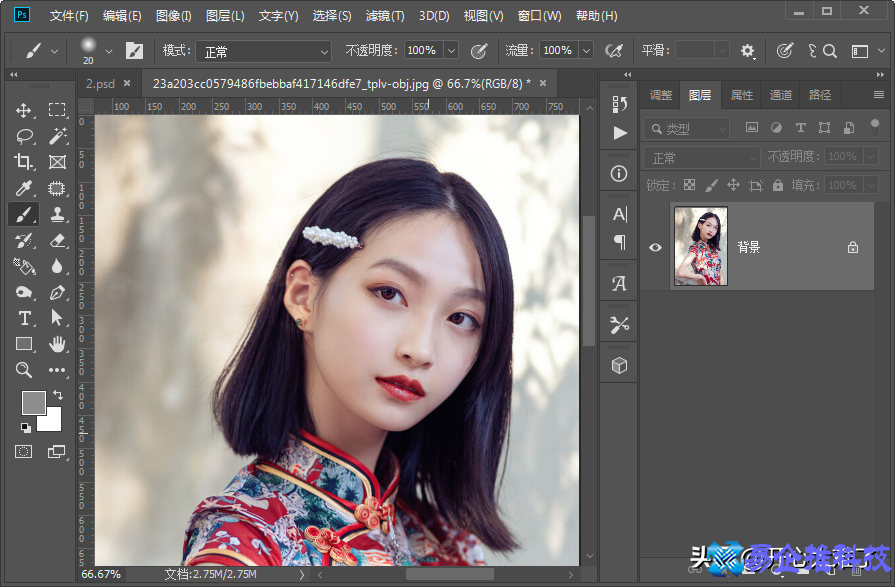Open the 滤镜(T) menu
This screenshot has height=587, width=895.
coord(385,16)
